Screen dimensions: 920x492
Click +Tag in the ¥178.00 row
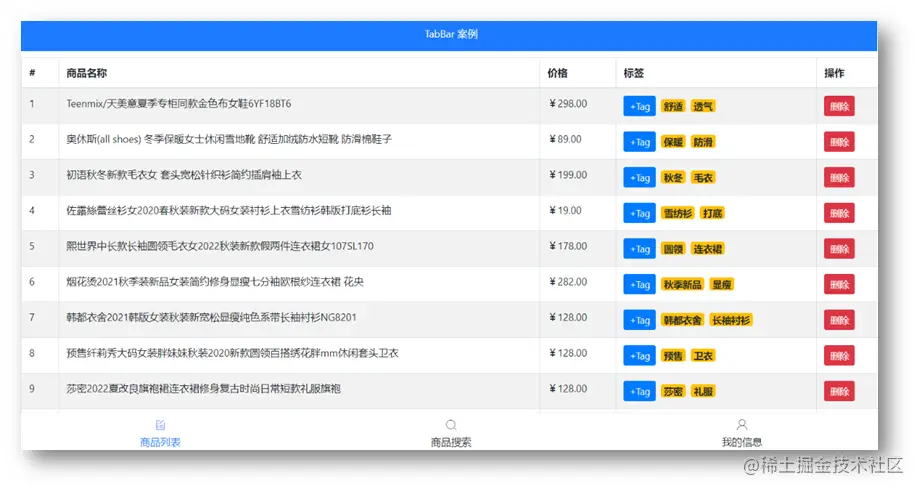pos(640,249)
